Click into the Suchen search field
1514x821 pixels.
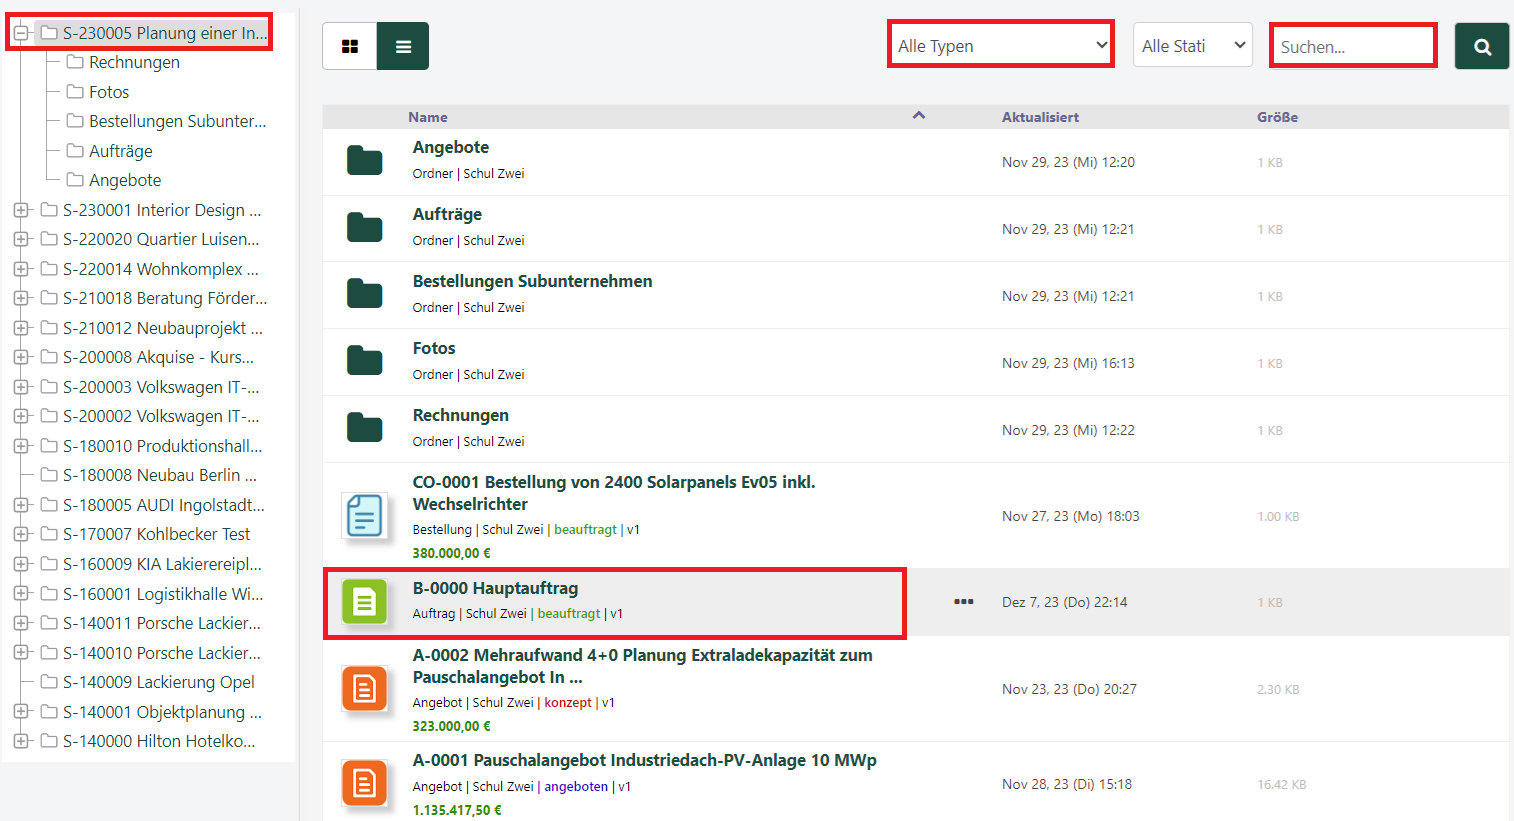click(x=1352, y=46)
